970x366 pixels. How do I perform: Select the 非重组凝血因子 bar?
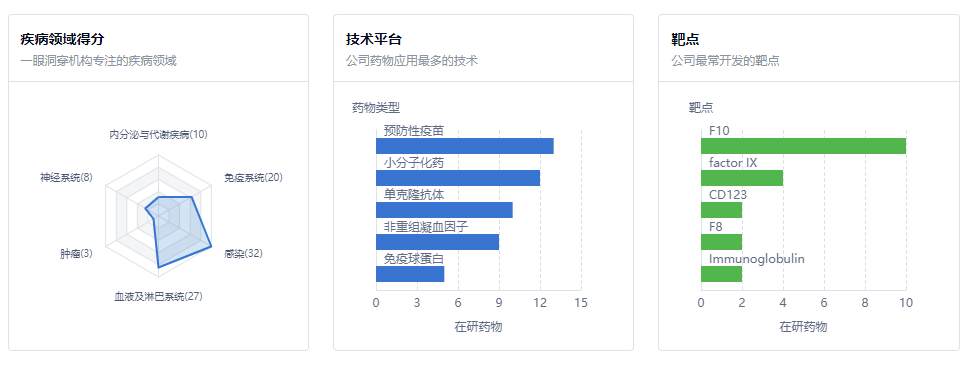[x=437, y=242]
